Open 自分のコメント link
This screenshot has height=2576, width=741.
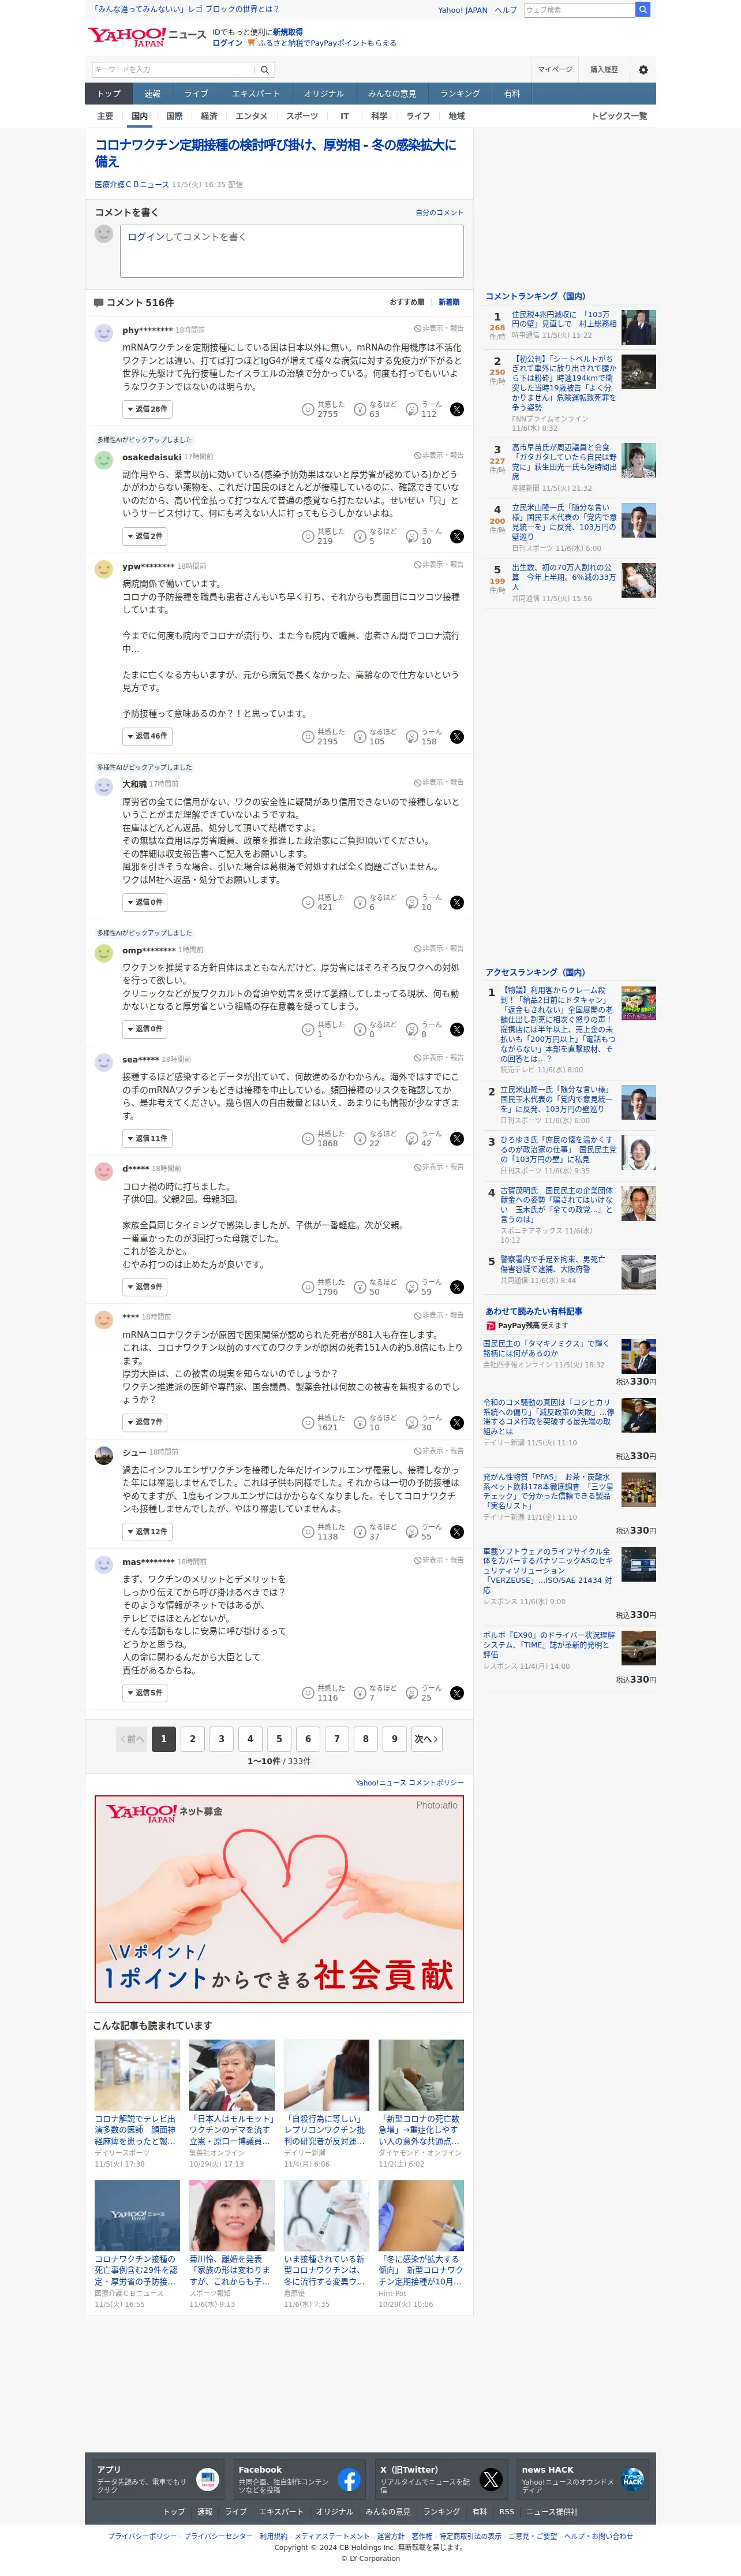coord(440,213)
